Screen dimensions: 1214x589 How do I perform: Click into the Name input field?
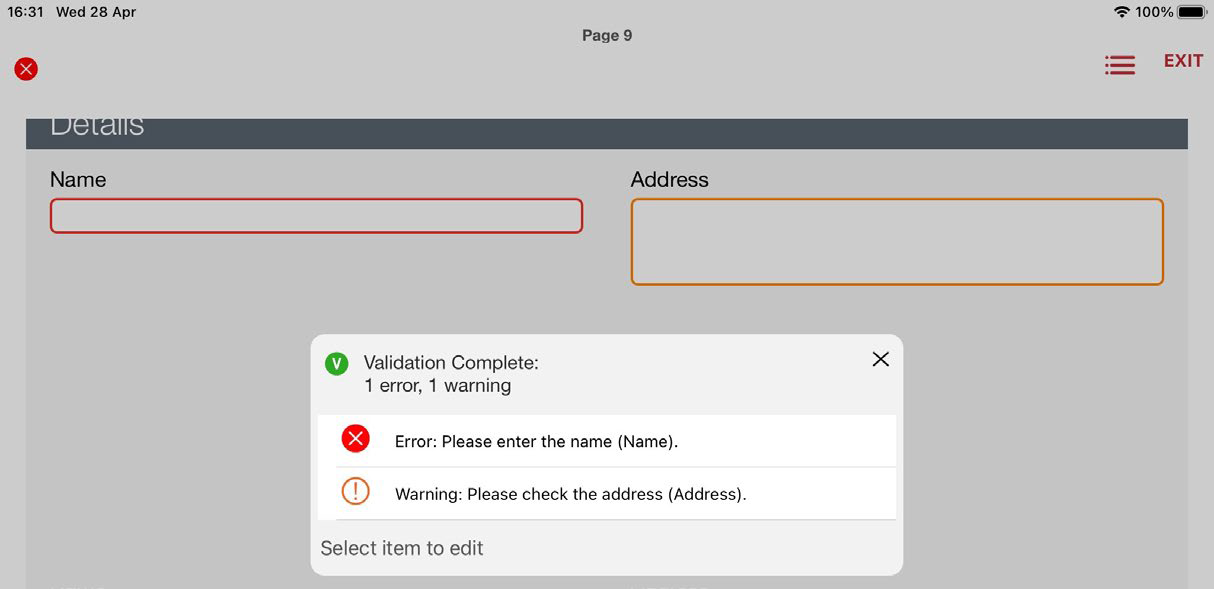coord(316,216)
